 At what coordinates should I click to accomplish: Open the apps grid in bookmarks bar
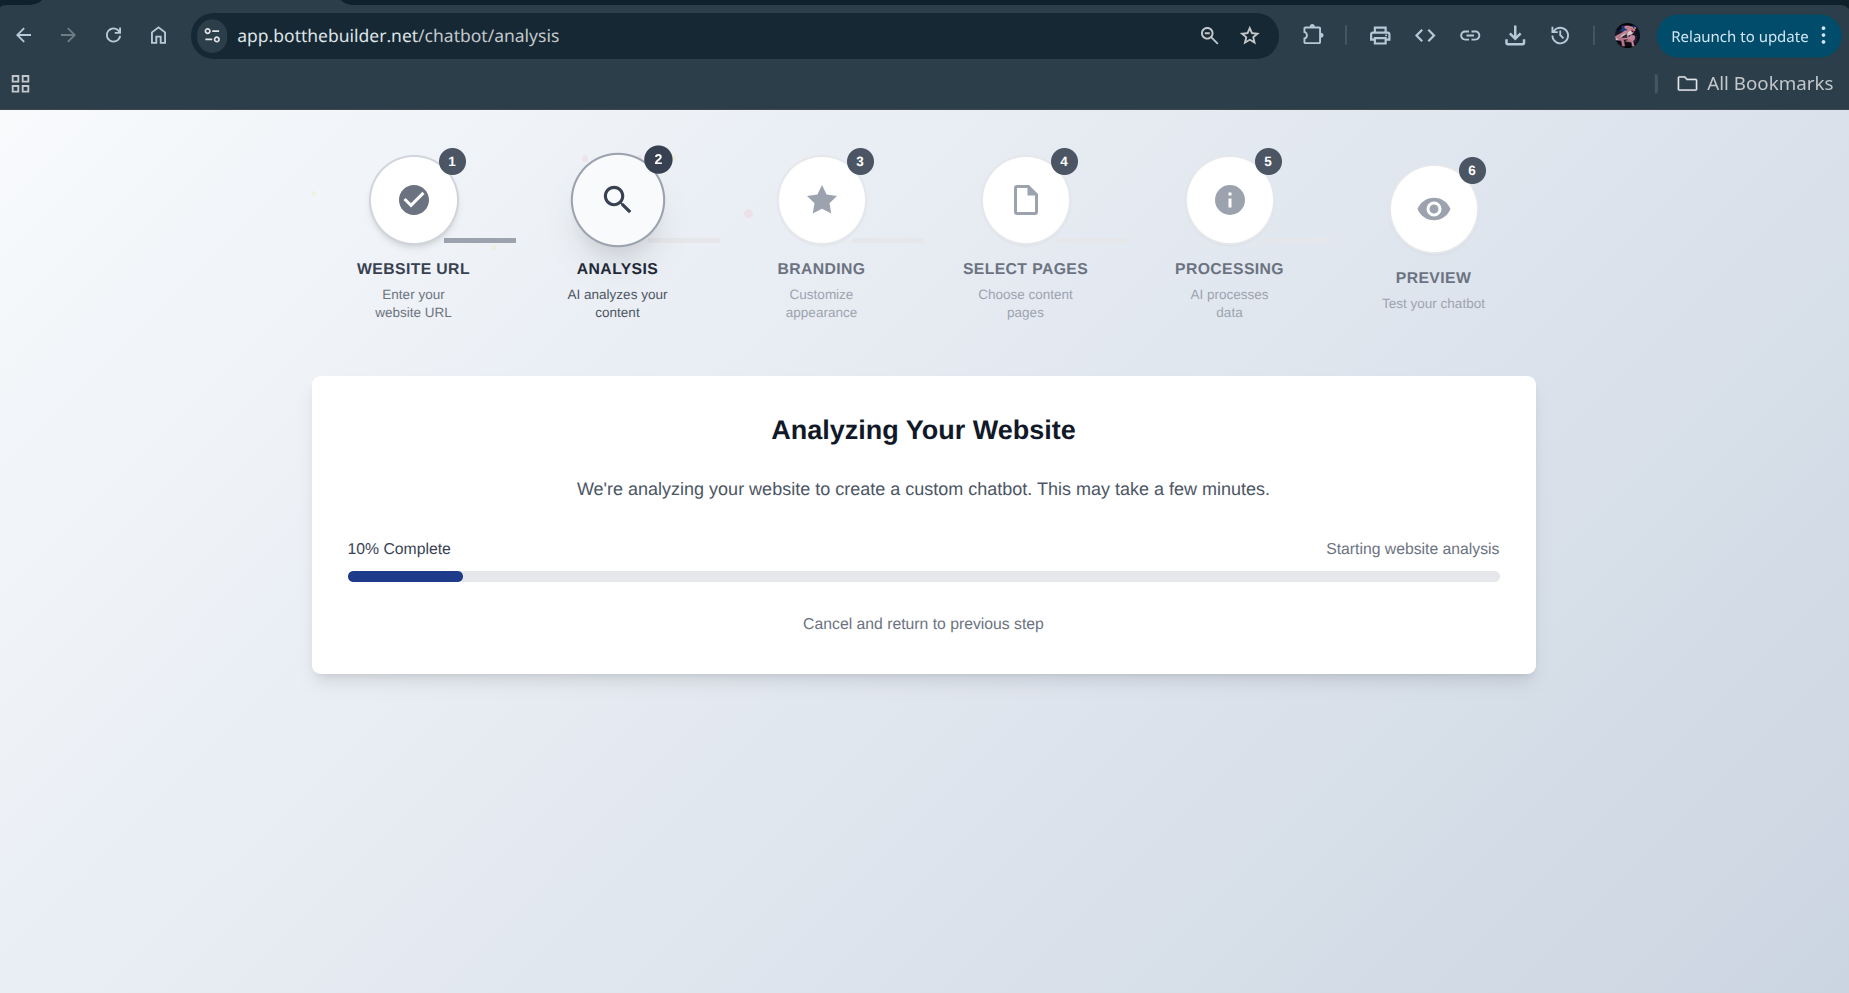point(20,84)
